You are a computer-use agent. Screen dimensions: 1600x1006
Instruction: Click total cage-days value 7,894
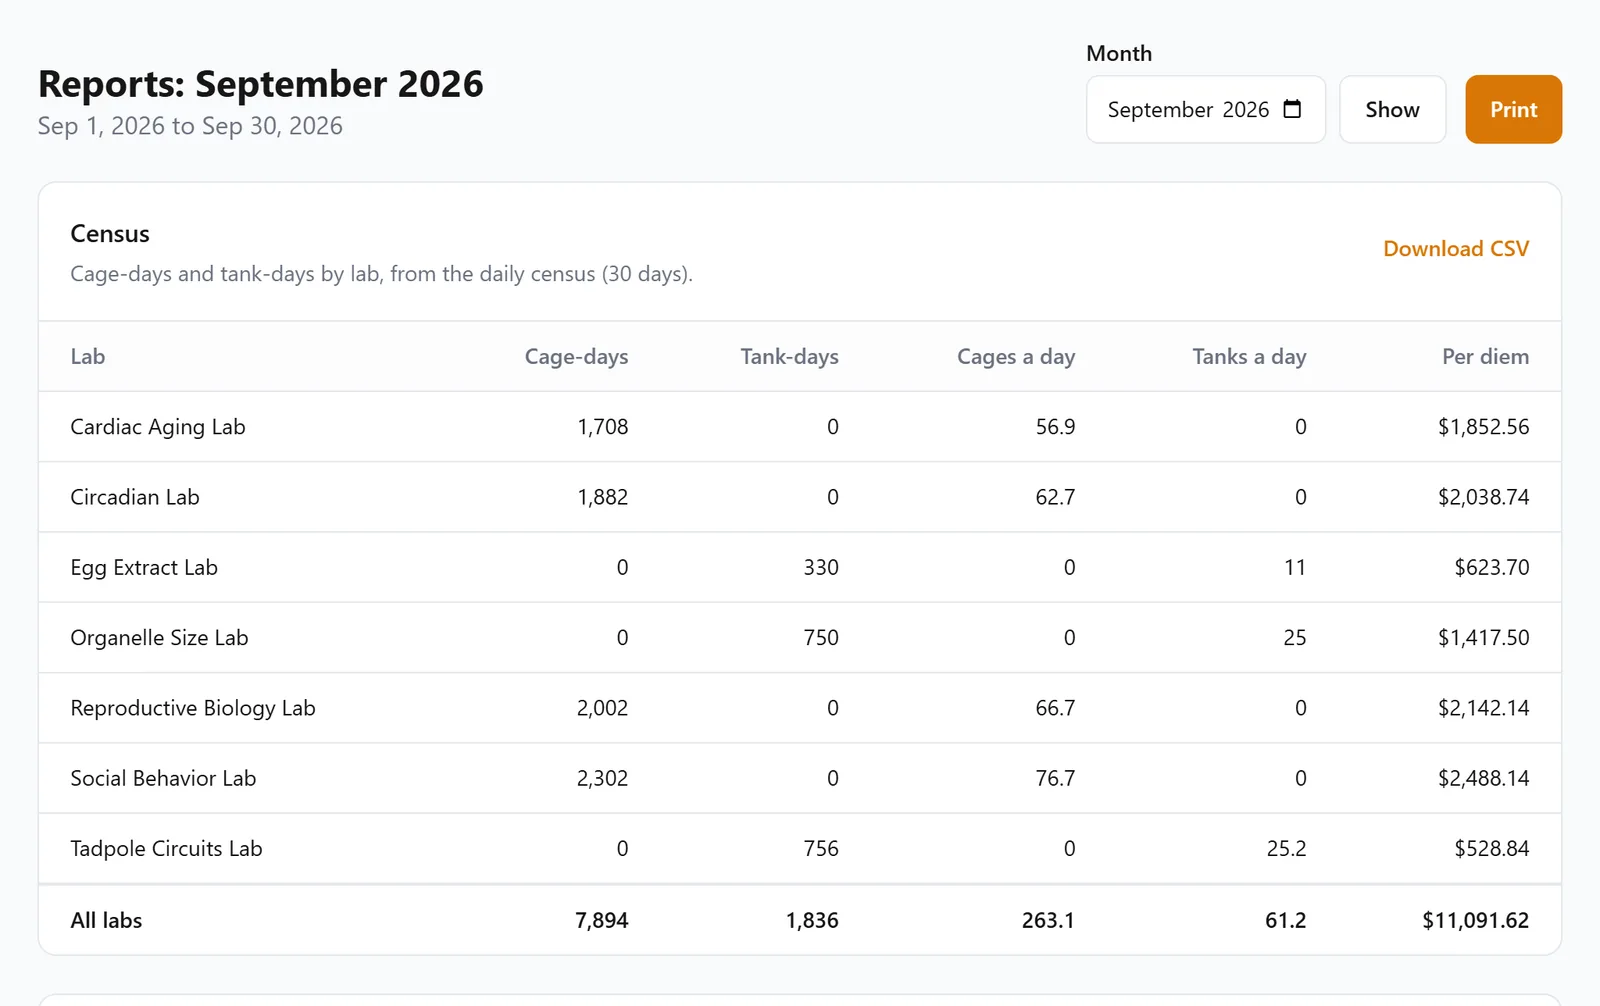[602, 920]
